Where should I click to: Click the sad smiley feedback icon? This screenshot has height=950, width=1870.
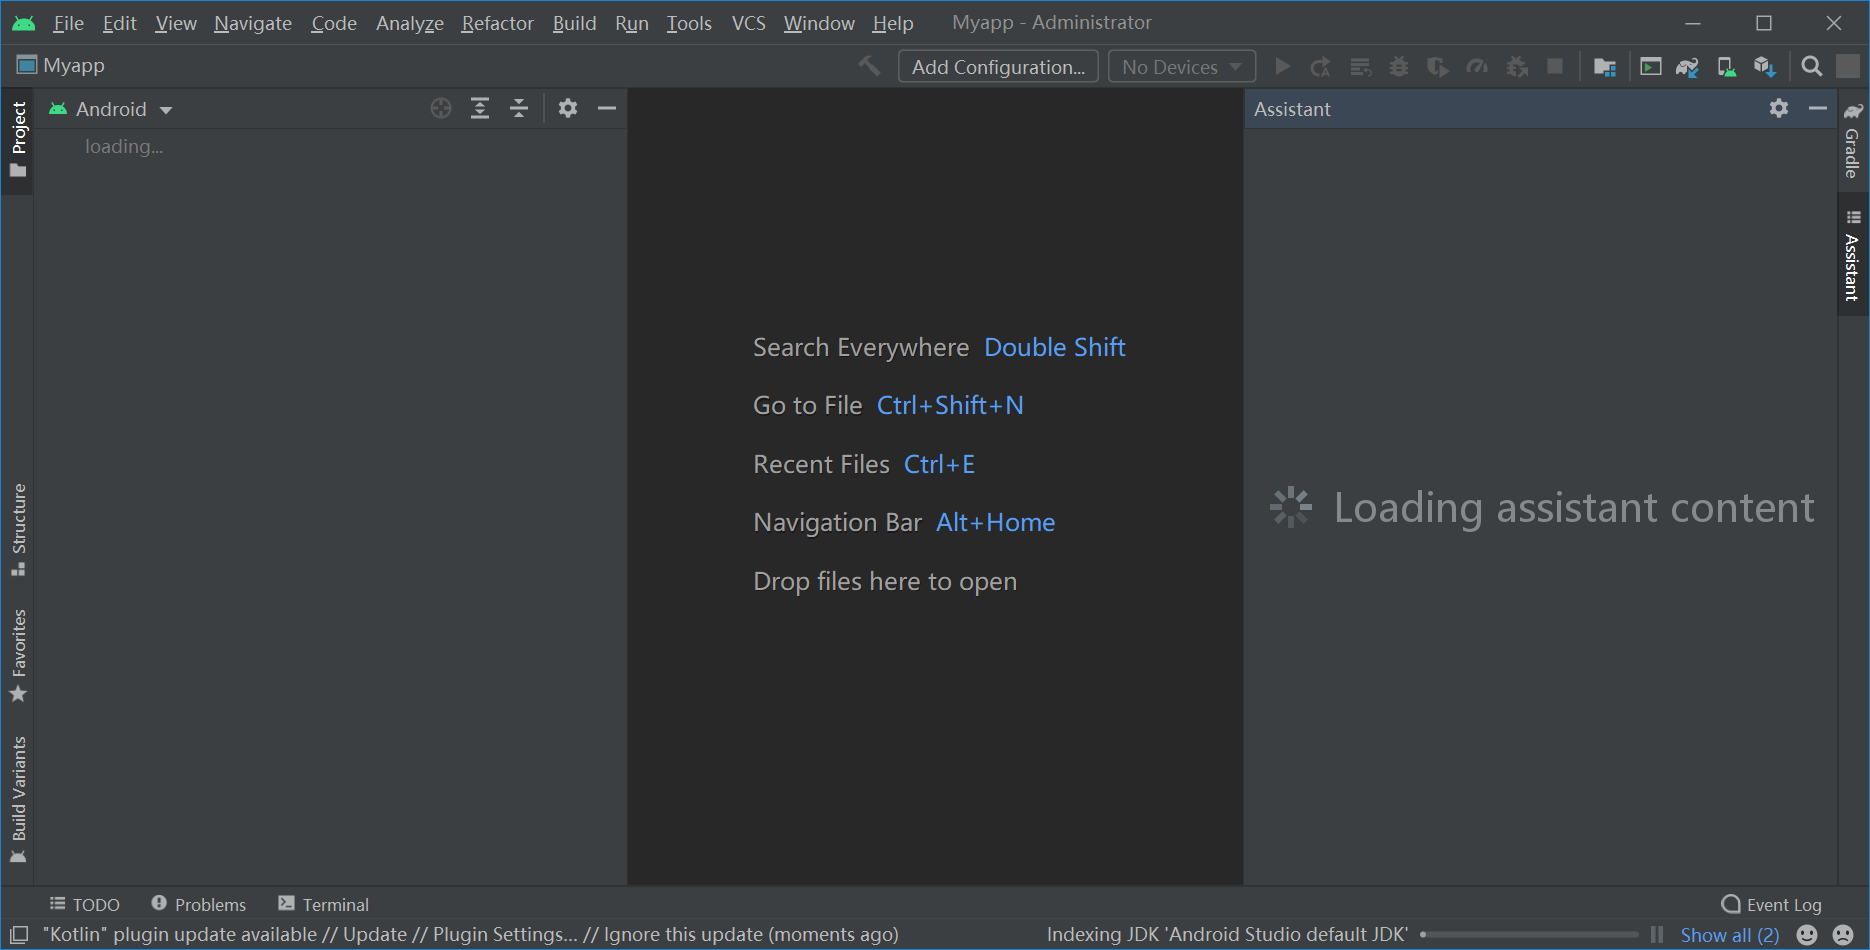coord(1843,935)
